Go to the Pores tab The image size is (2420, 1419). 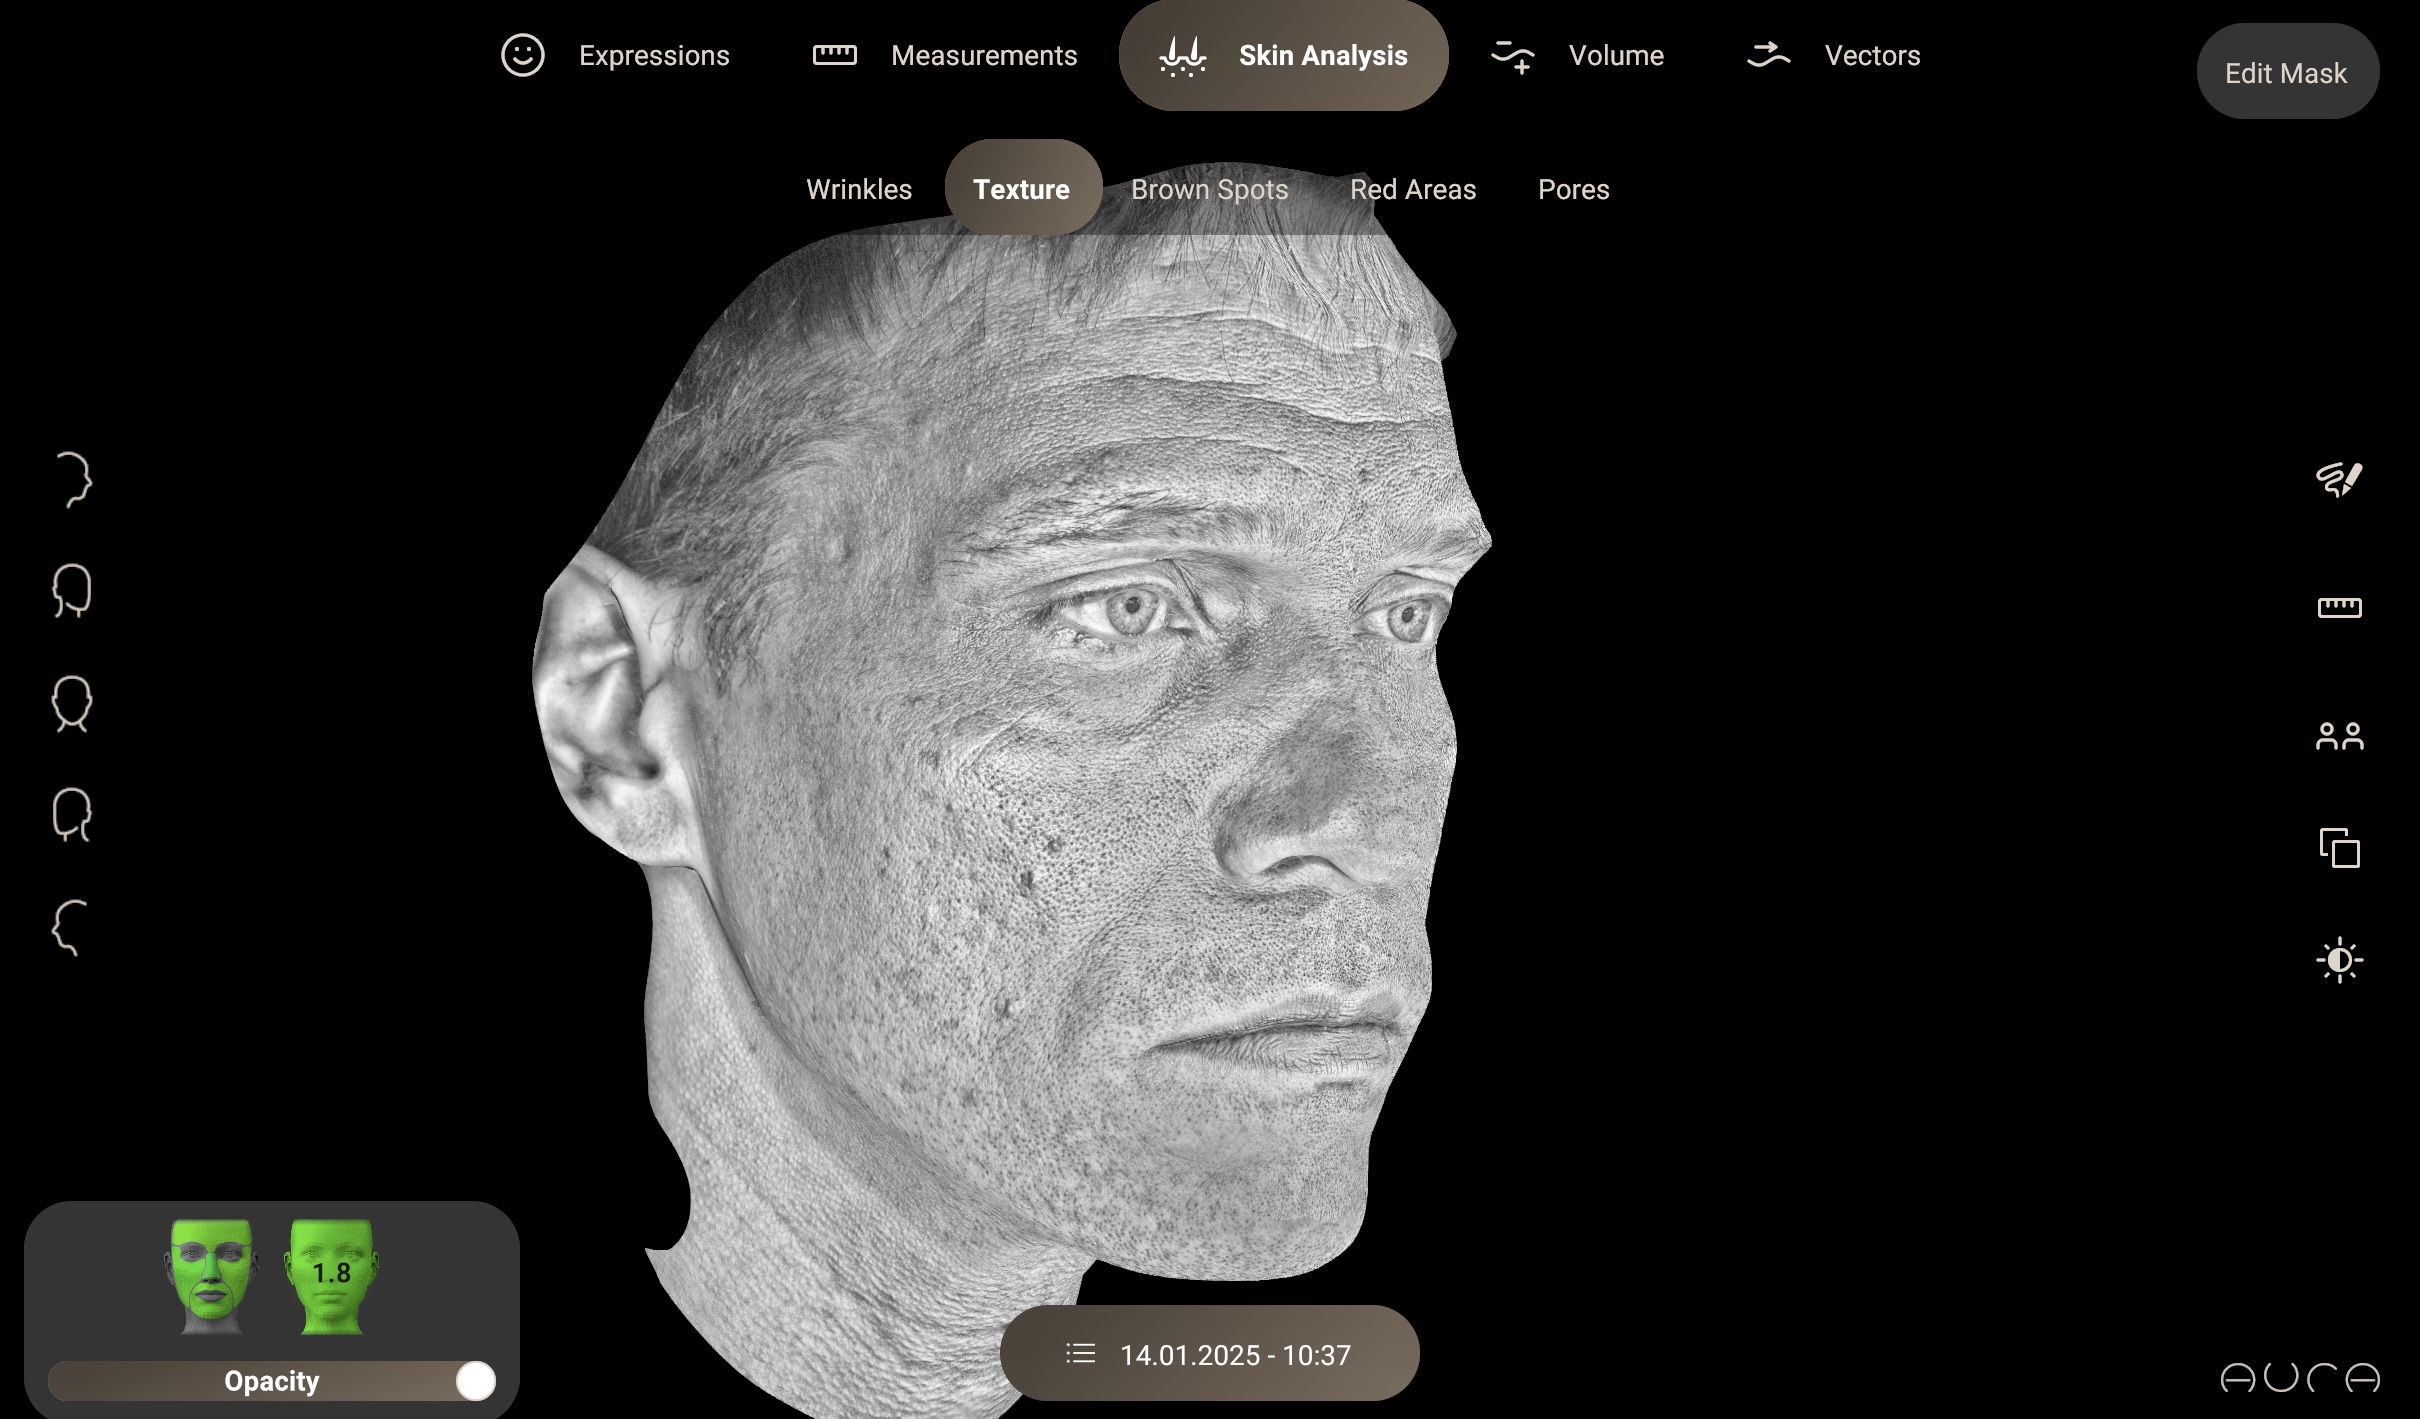(x=1573, y=189)
